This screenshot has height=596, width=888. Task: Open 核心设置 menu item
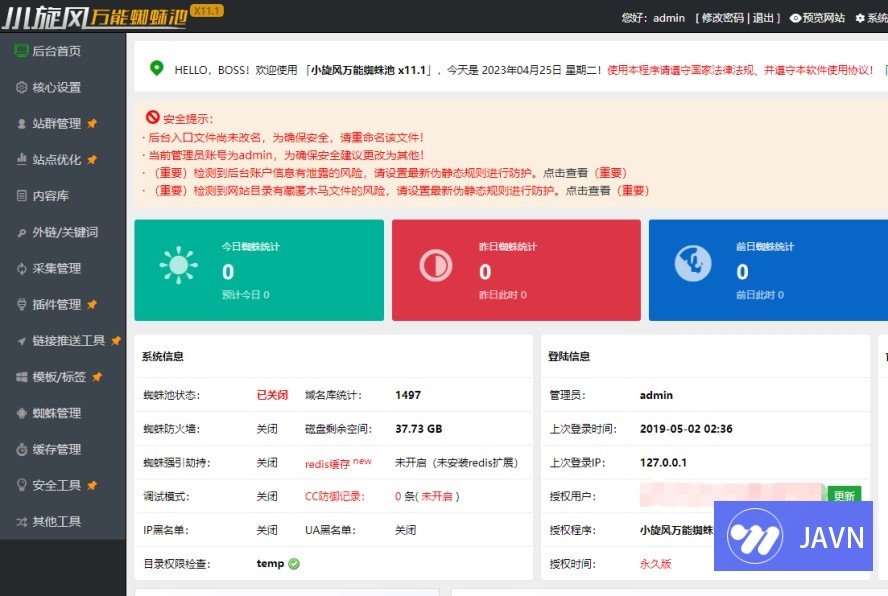[x=57, y=87]
